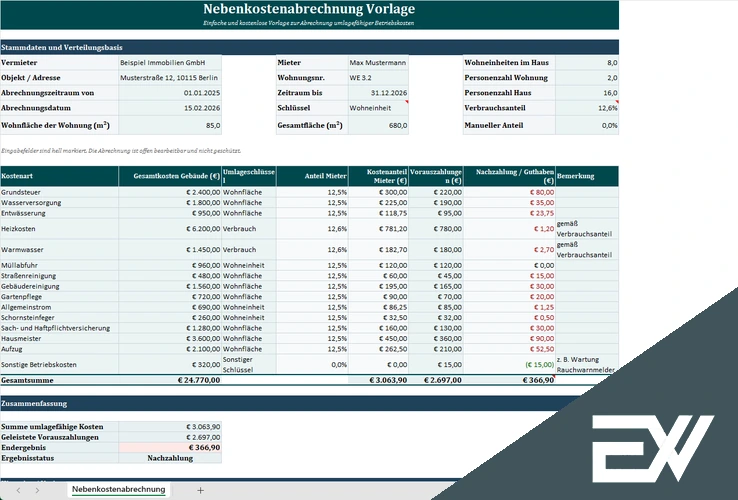Select the Vermieter value Beispiel Immobilien GmbH
The width and height of the screenshot is (738, 500).
[170, 63]
